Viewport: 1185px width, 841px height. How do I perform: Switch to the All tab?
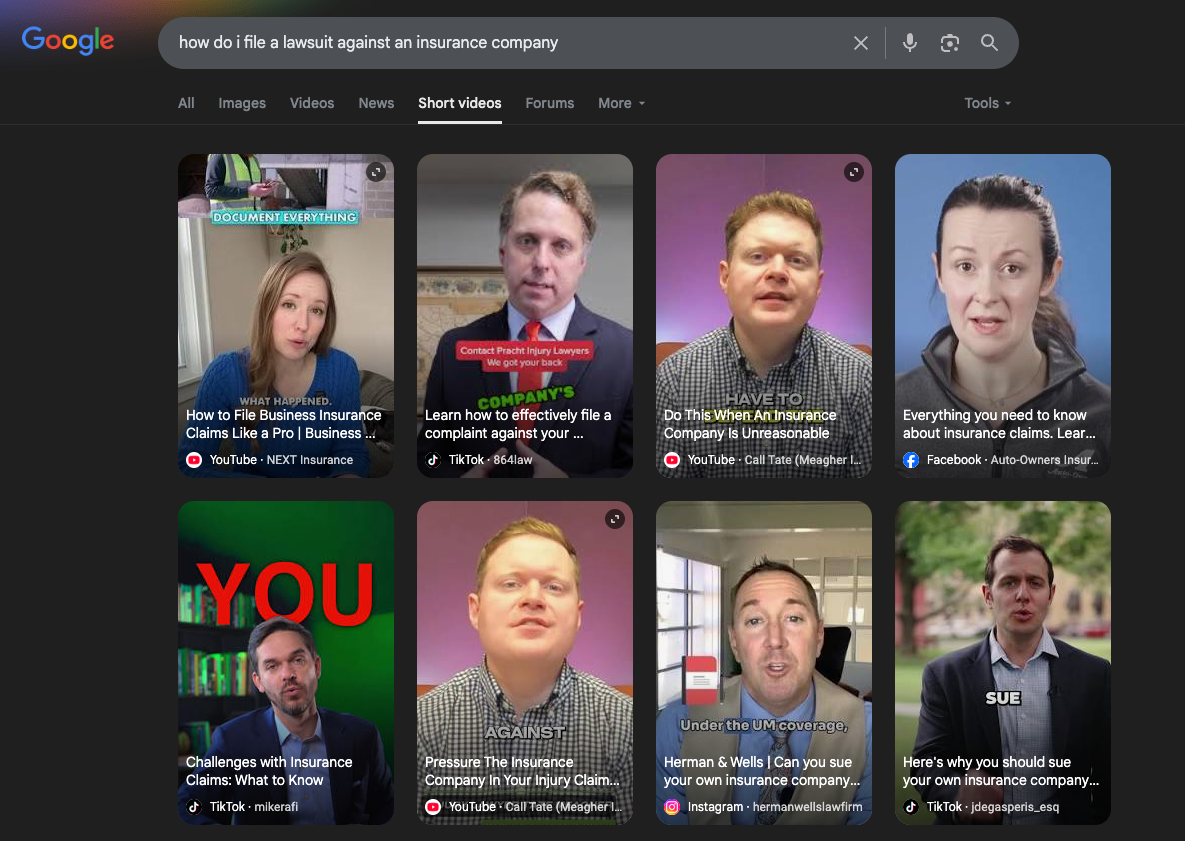(x=186, y=103)
